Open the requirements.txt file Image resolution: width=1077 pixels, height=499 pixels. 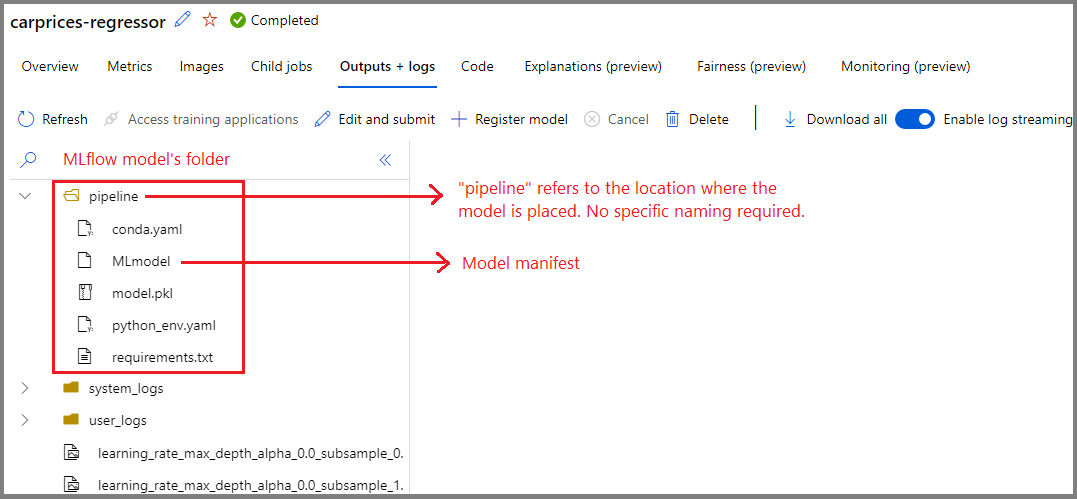coord(162,357)
